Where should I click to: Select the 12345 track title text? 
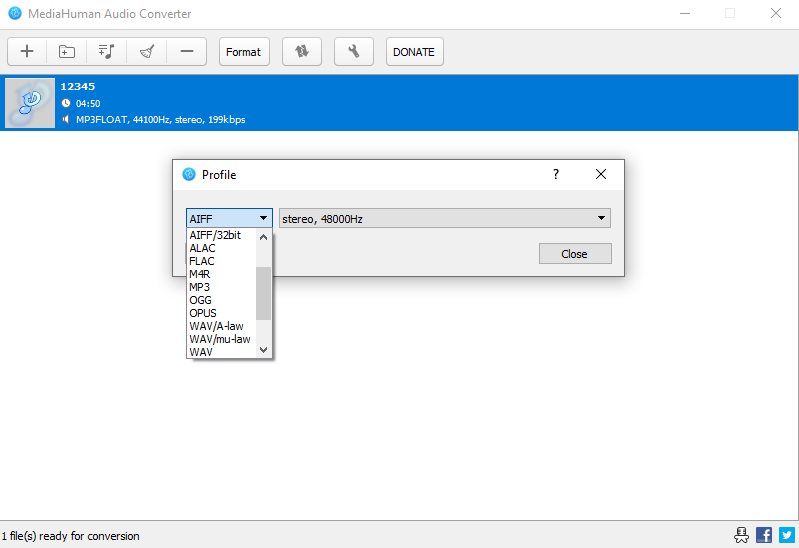77,87
